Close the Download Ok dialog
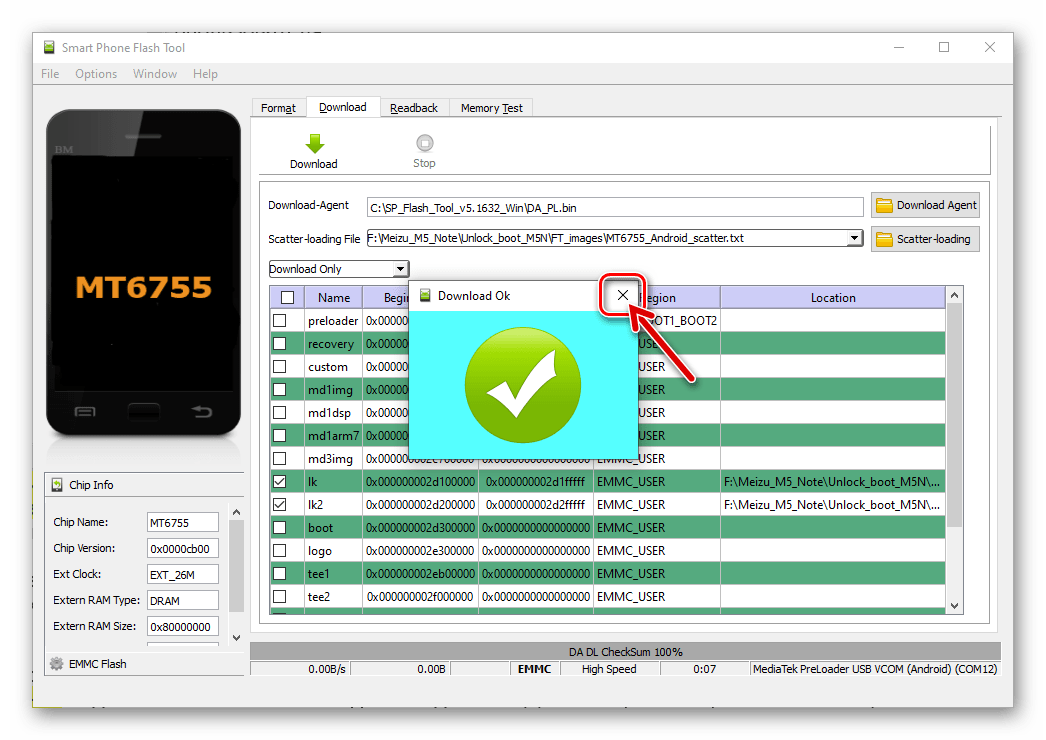This screenshot has height=740, width=1046. click(622, 295)
